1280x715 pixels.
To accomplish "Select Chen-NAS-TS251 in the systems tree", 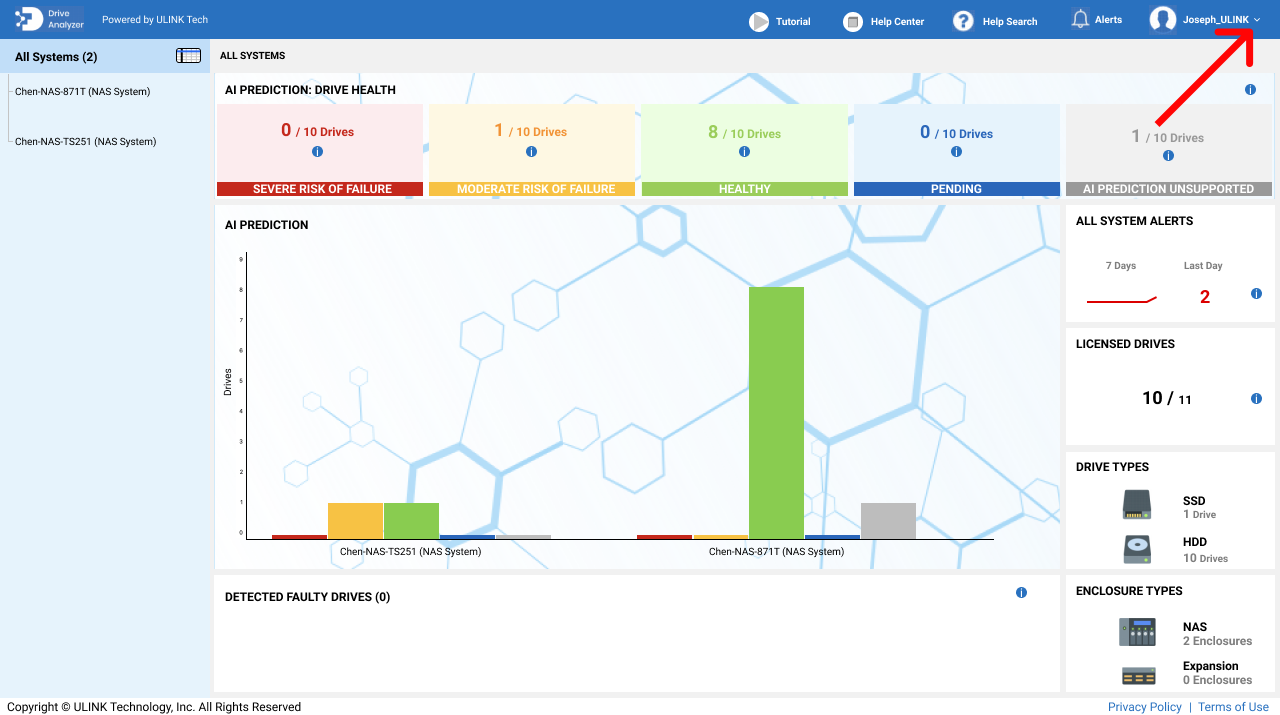I will (x=85, y=142).
